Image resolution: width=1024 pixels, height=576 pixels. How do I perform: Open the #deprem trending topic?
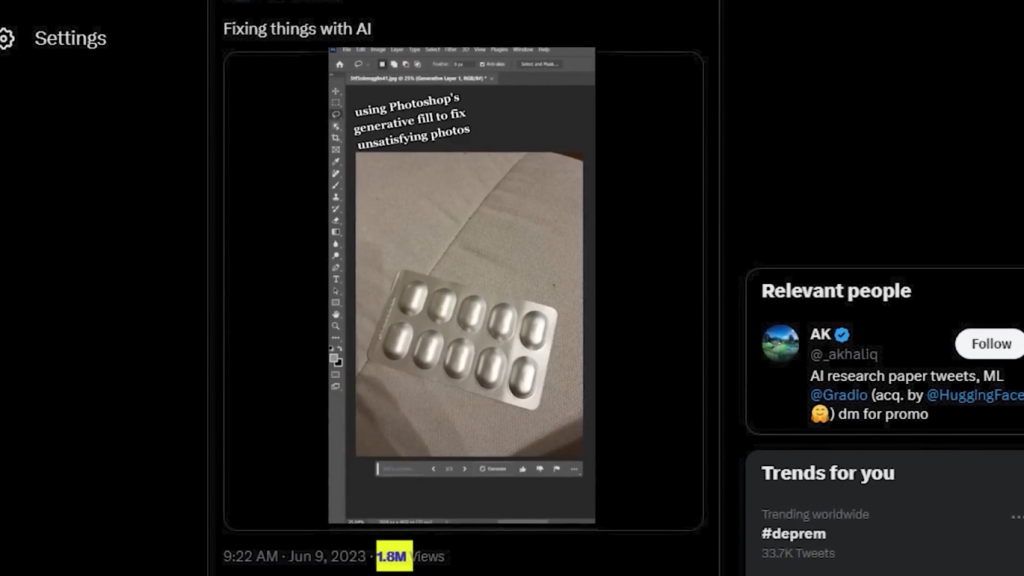pos(793,534)
